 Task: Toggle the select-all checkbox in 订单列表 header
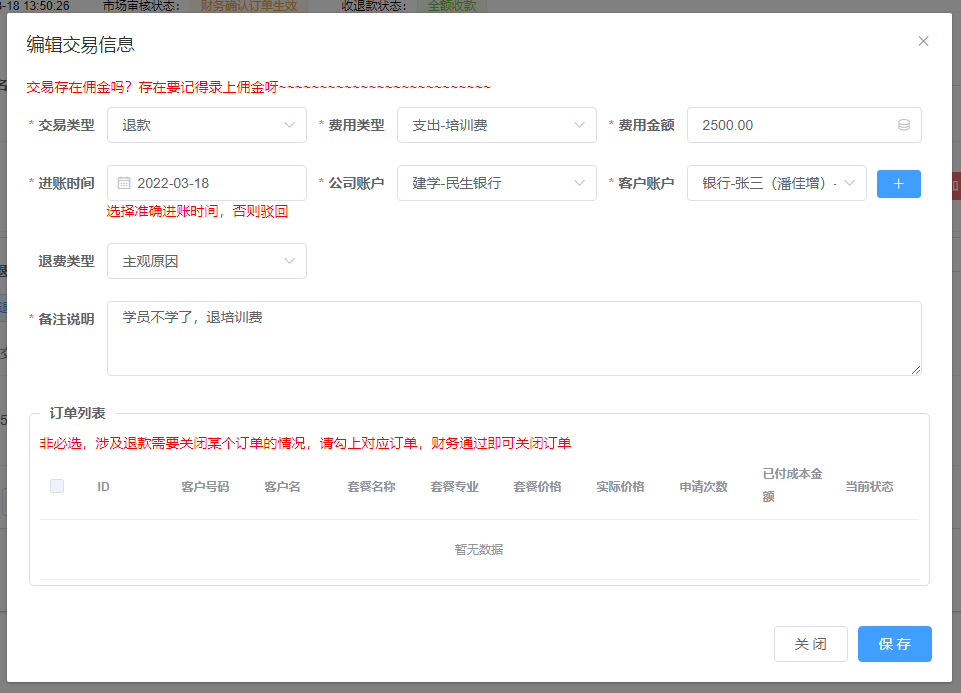(x=57, y=486)
